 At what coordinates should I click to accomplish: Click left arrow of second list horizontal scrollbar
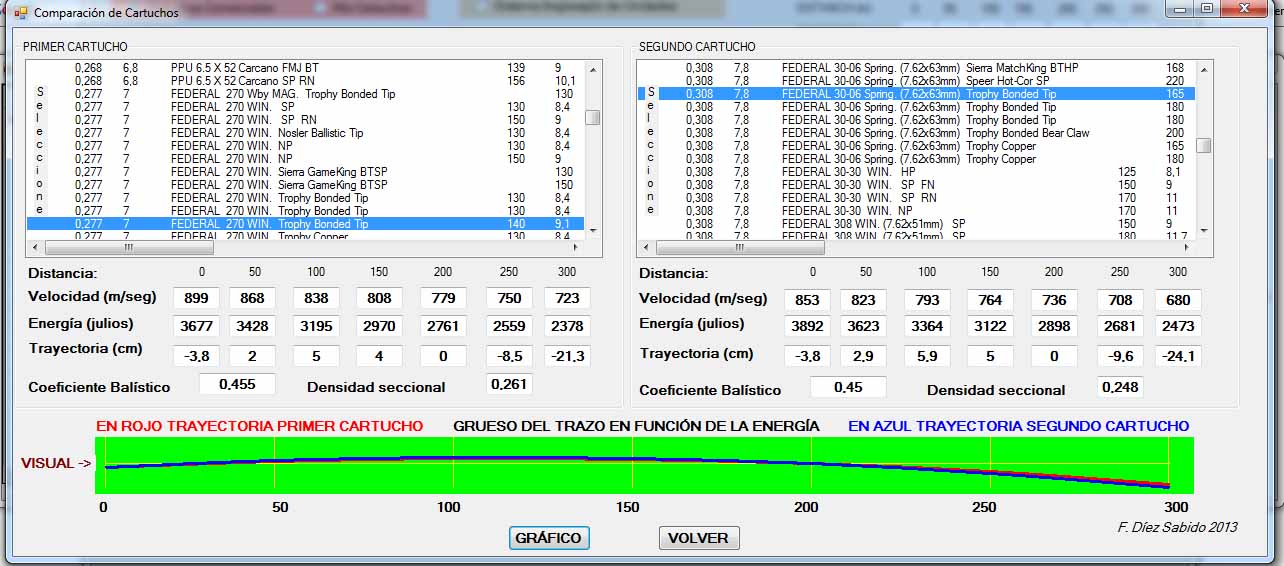645,246
